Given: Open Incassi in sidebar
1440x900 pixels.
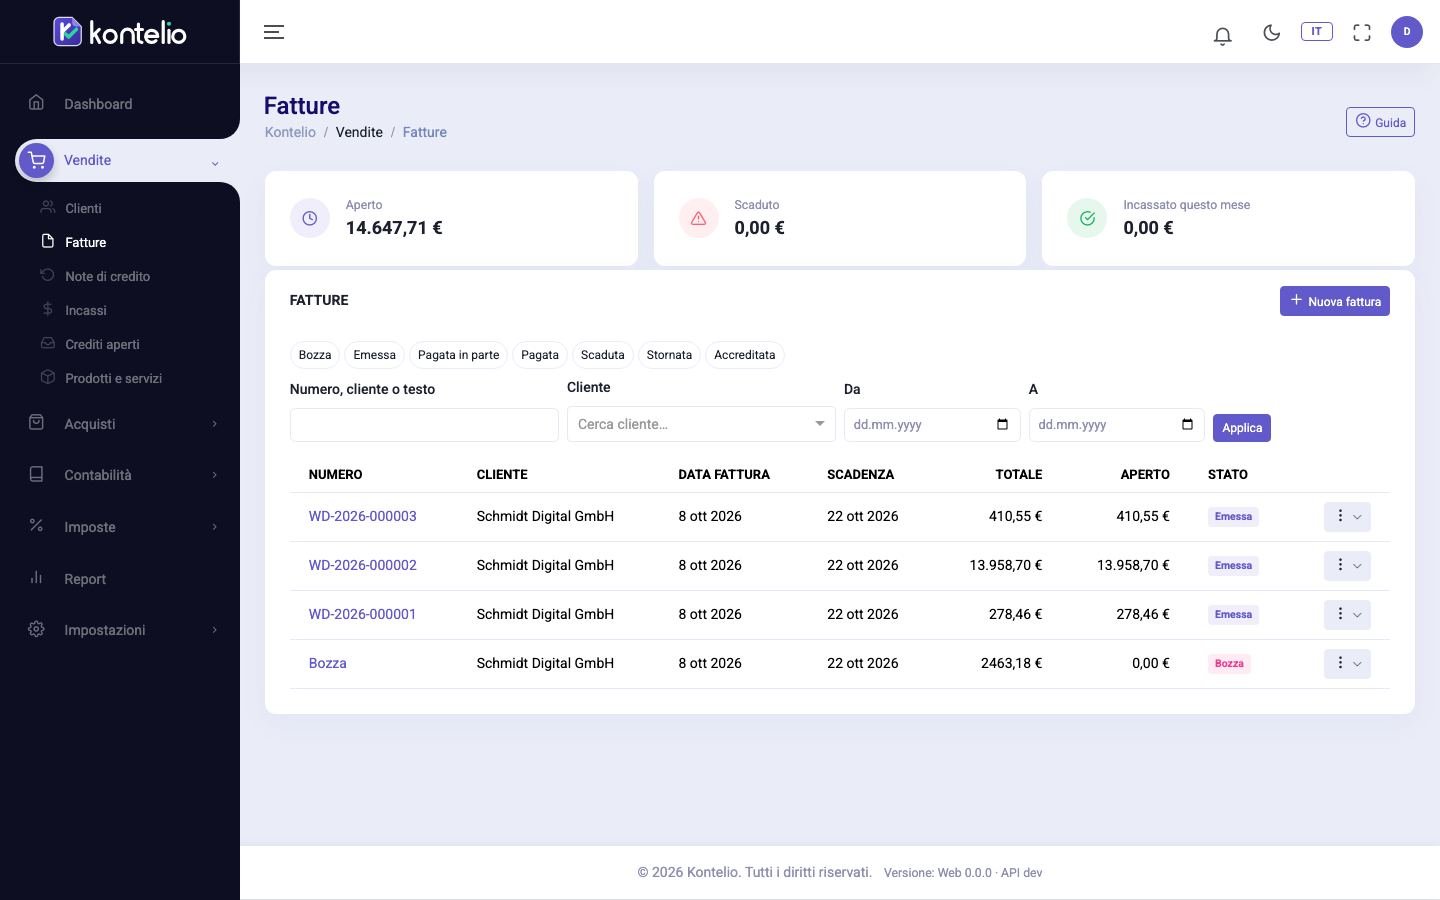Looking at the screenshot, I should point(86,310).
